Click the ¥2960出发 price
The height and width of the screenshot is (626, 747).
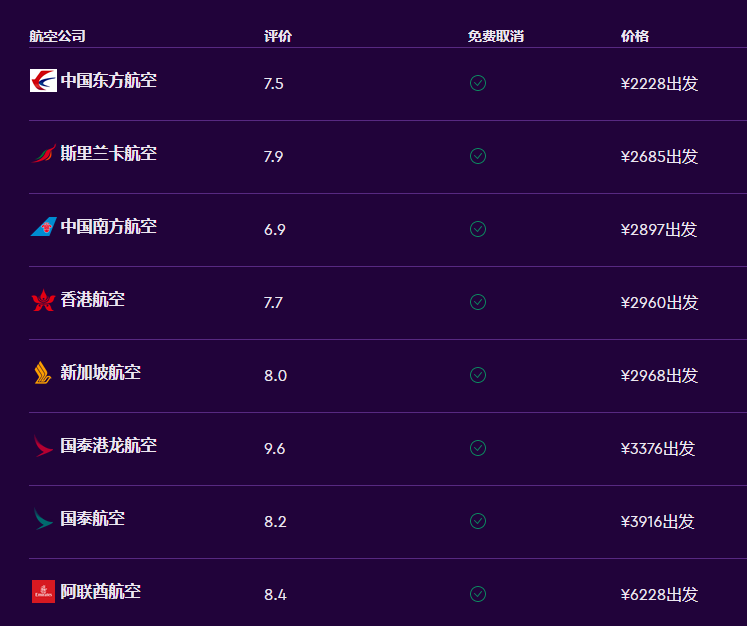click(659, 303)
